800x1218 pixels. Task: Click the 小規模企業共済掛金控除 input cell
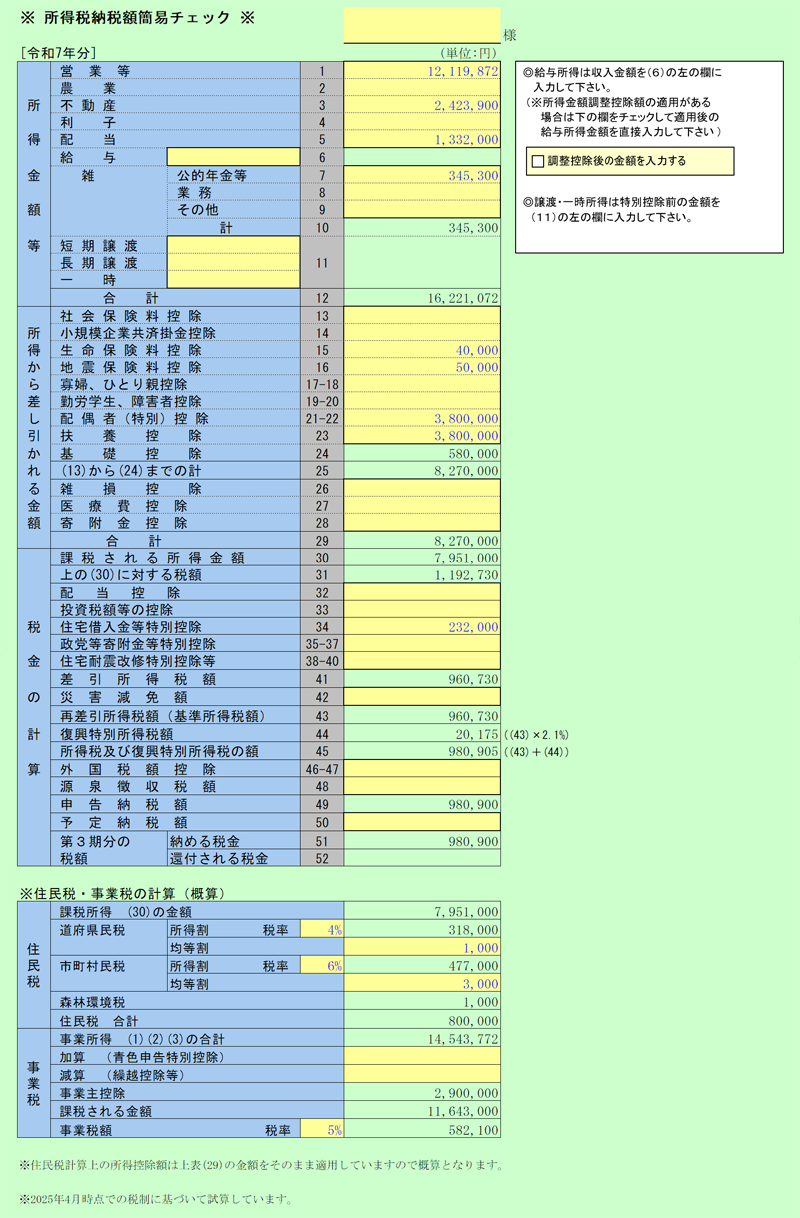pos(422,333)
